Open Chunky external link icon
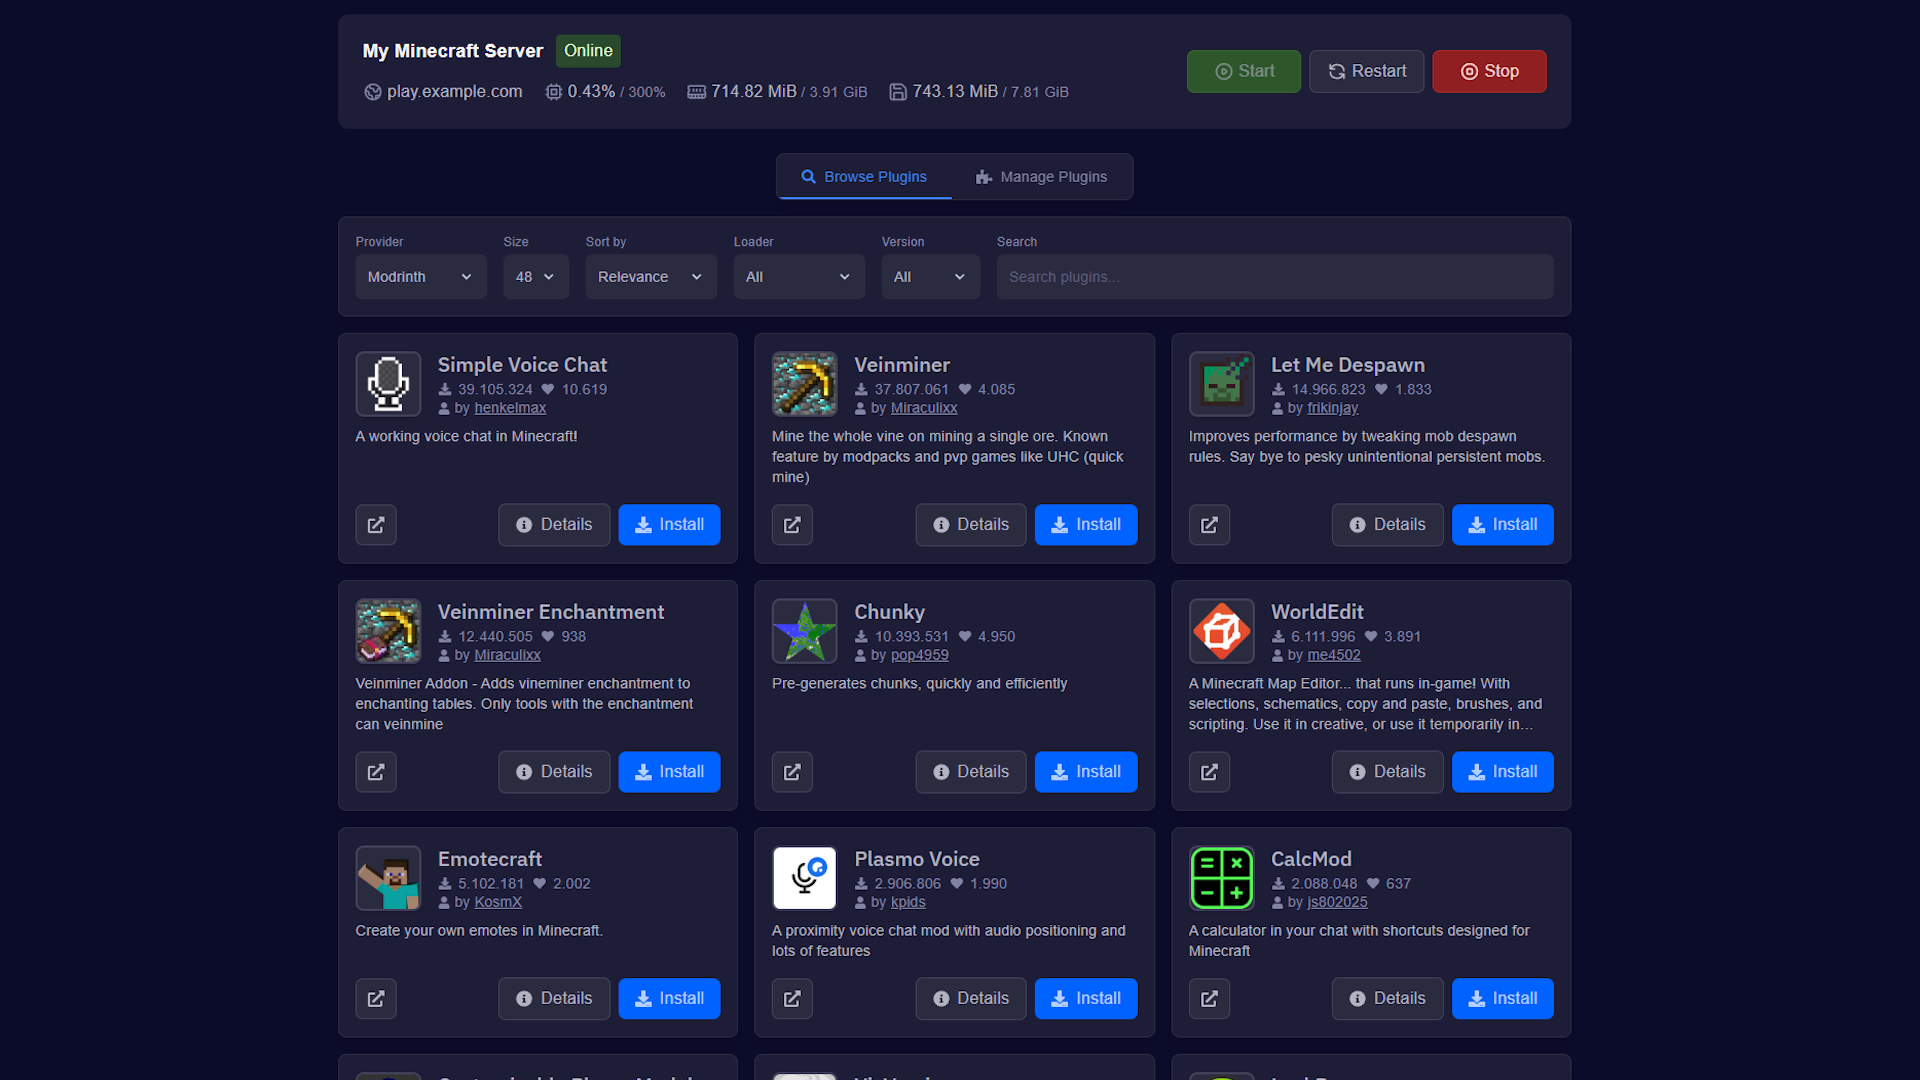 [x=792, y=772]
